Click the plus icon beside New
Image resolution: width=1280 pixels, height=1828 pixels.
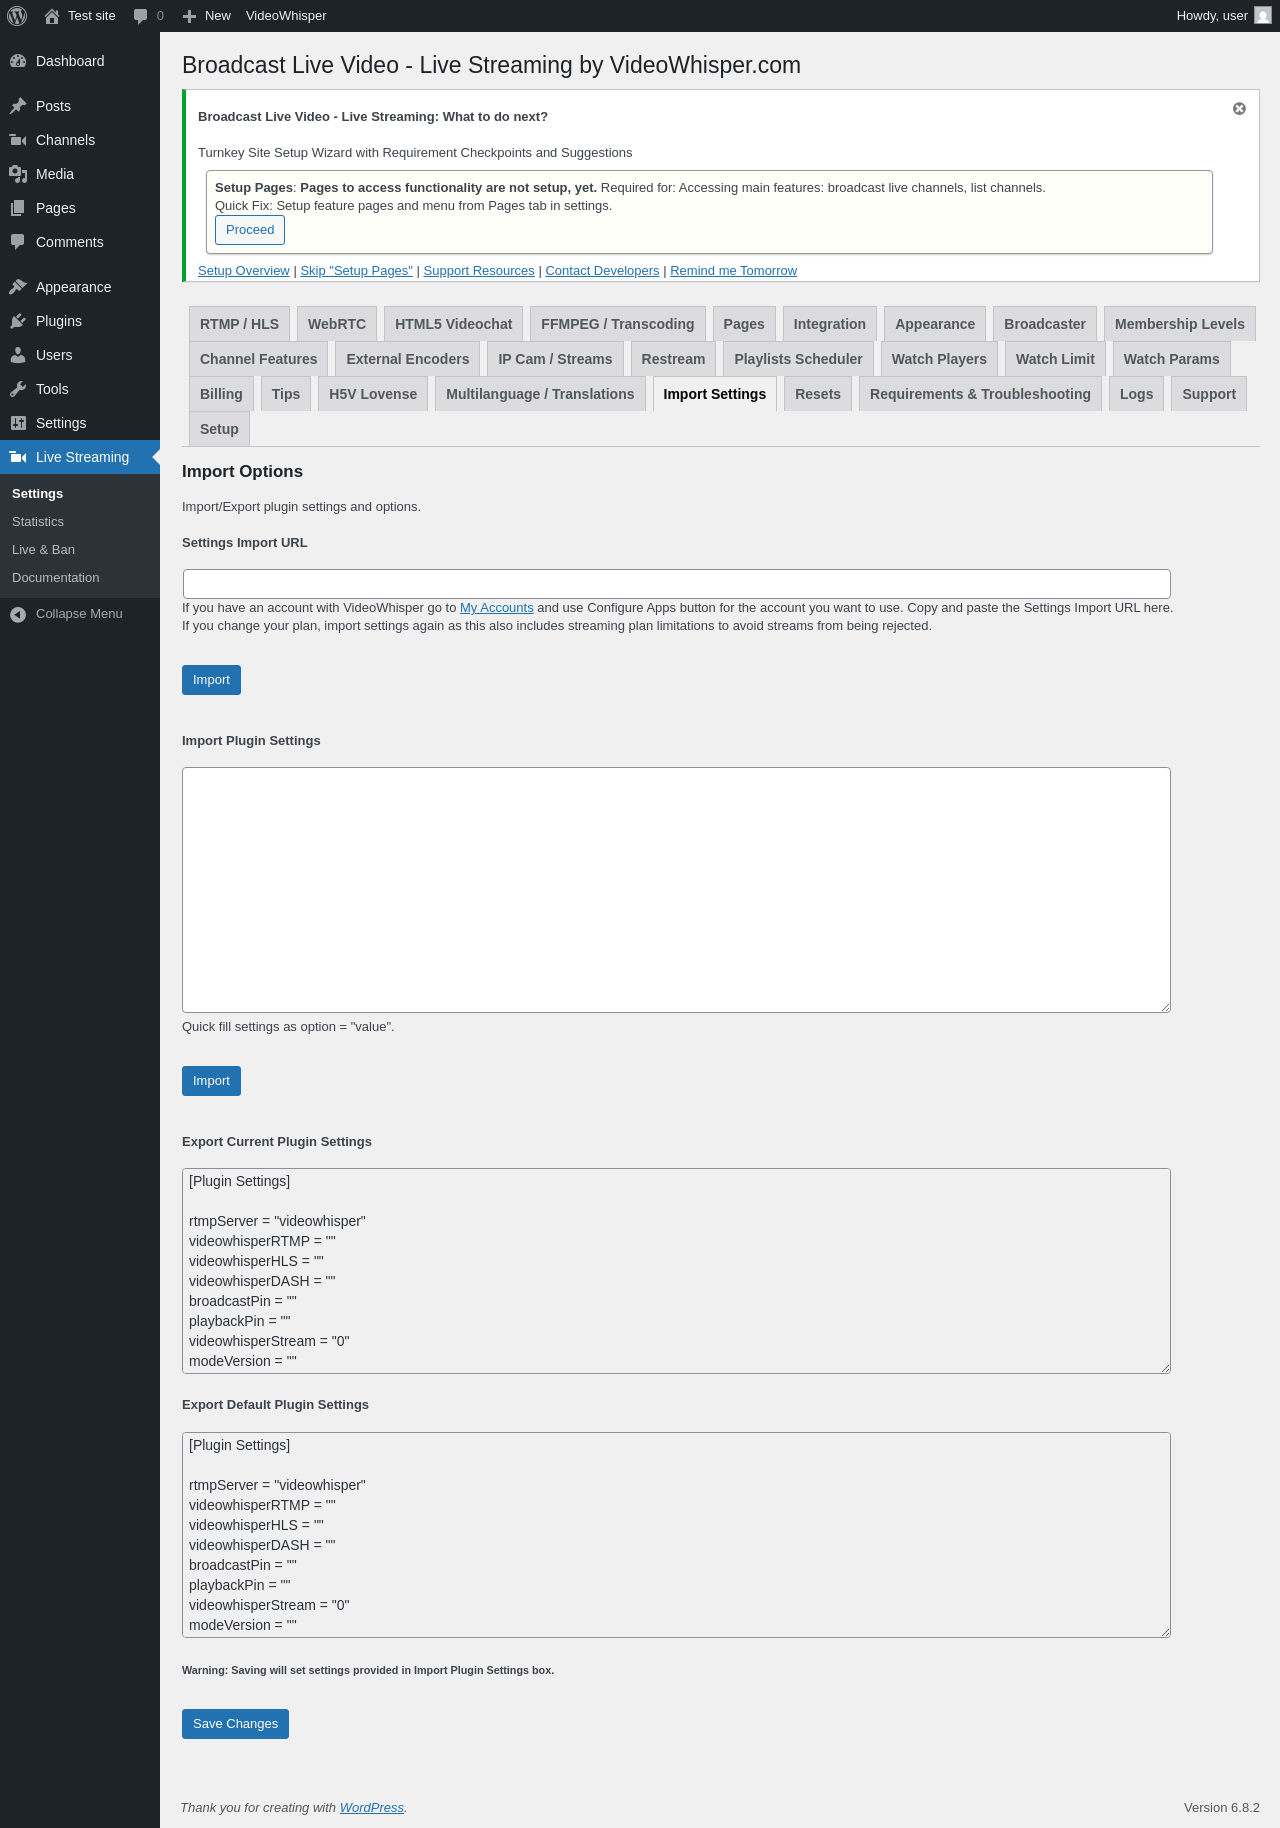[189, 16]
